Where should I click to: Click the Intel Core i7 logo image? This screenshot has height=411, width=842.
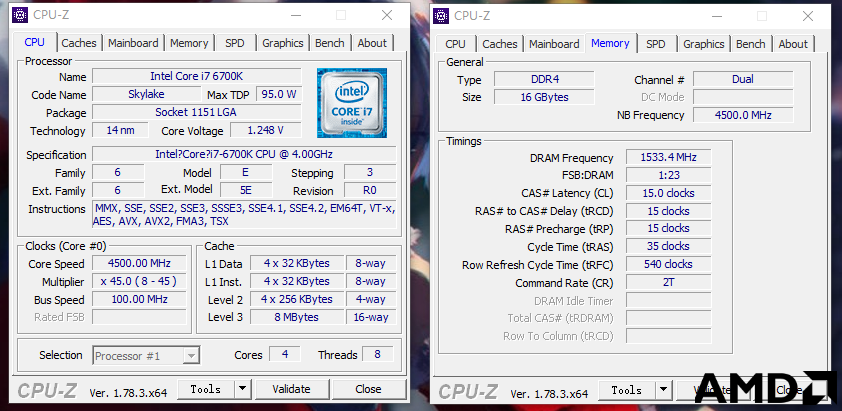352,103
